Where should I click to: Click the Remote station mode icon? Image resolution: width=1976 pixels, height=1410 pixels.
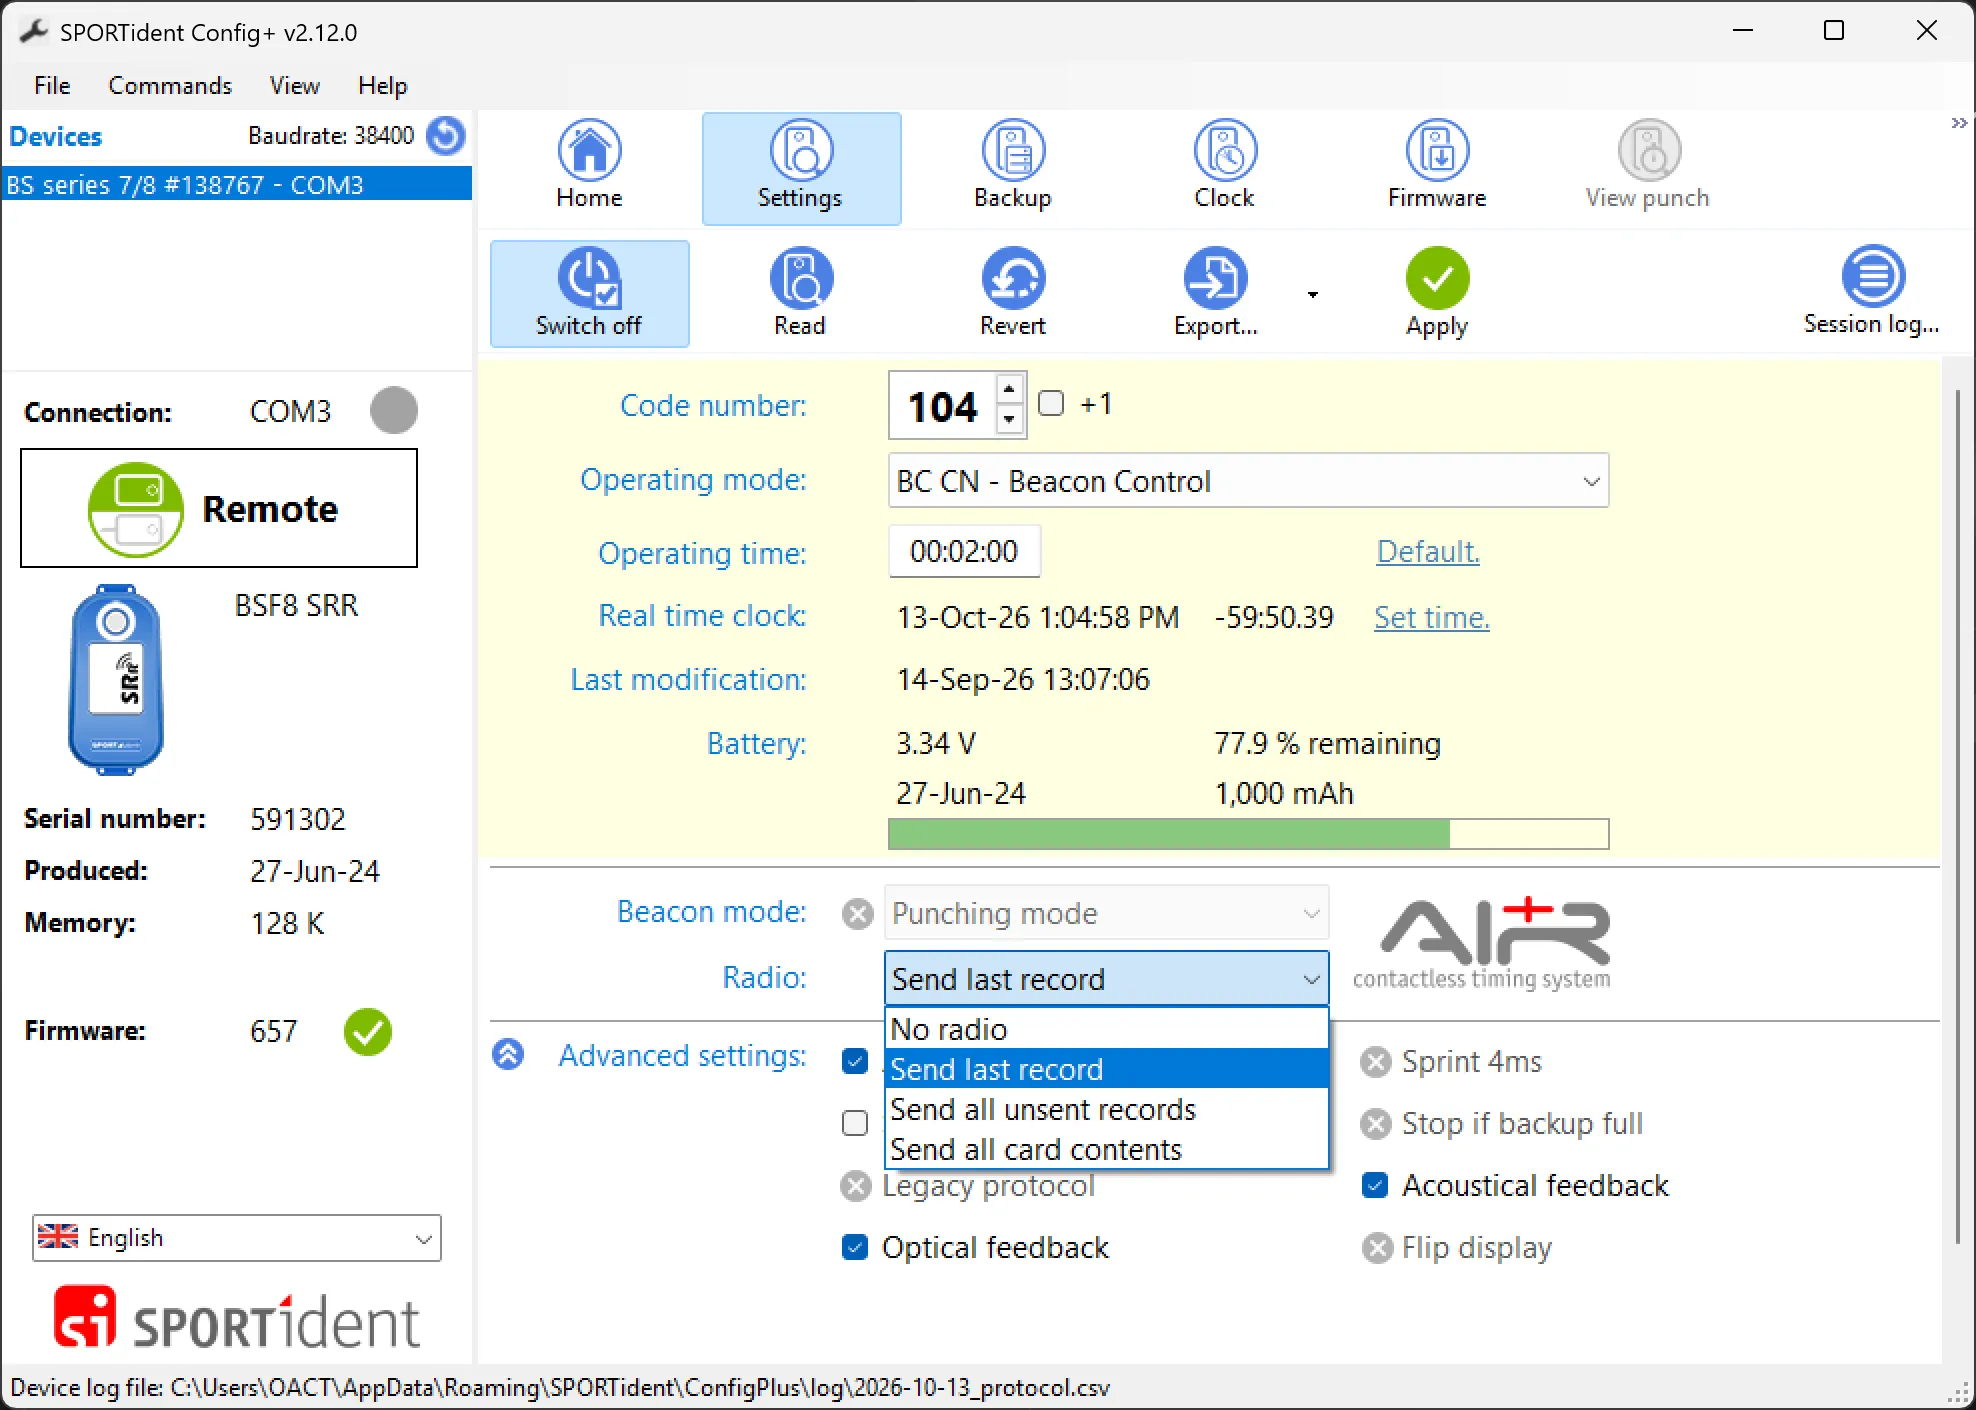pos(135,509)
